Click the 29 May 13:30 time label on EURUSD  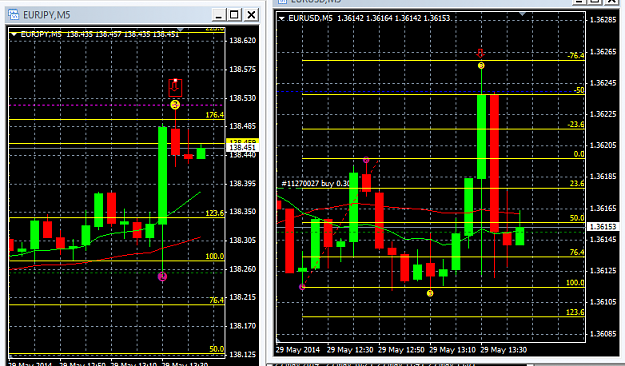[x=503, y=350]
